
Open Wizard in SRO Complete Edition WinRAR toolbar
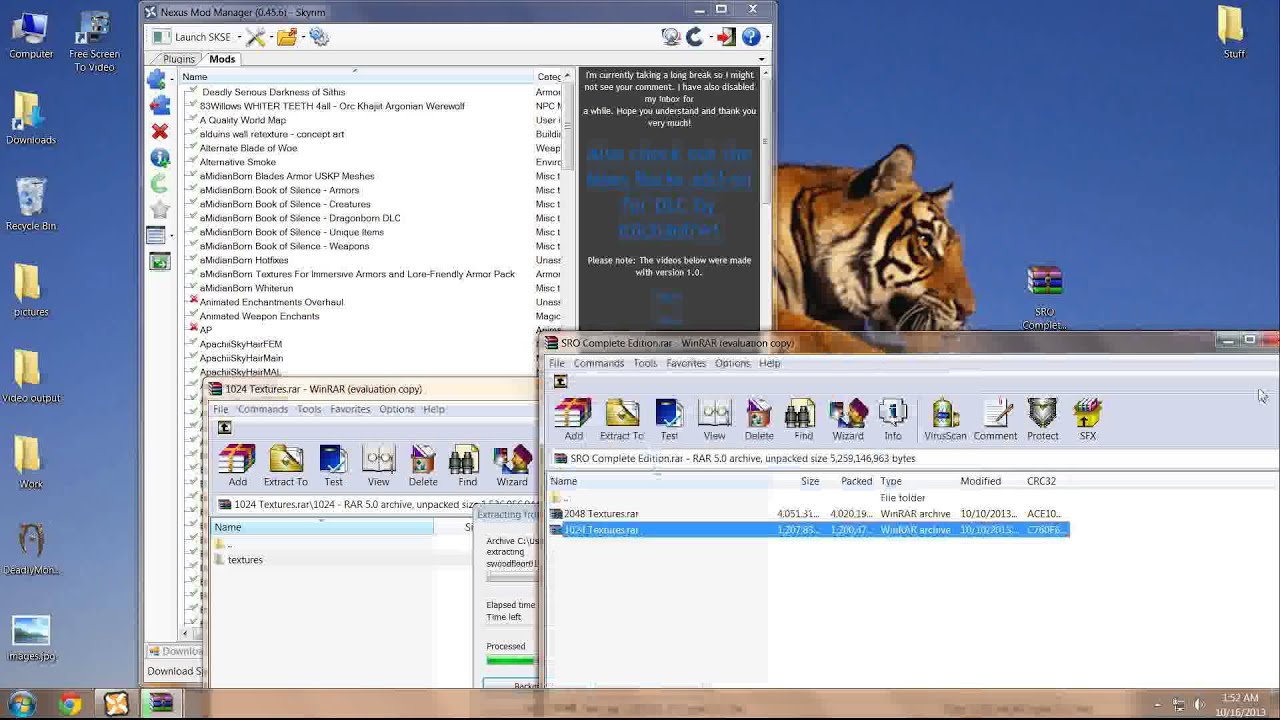pos(847,419)
